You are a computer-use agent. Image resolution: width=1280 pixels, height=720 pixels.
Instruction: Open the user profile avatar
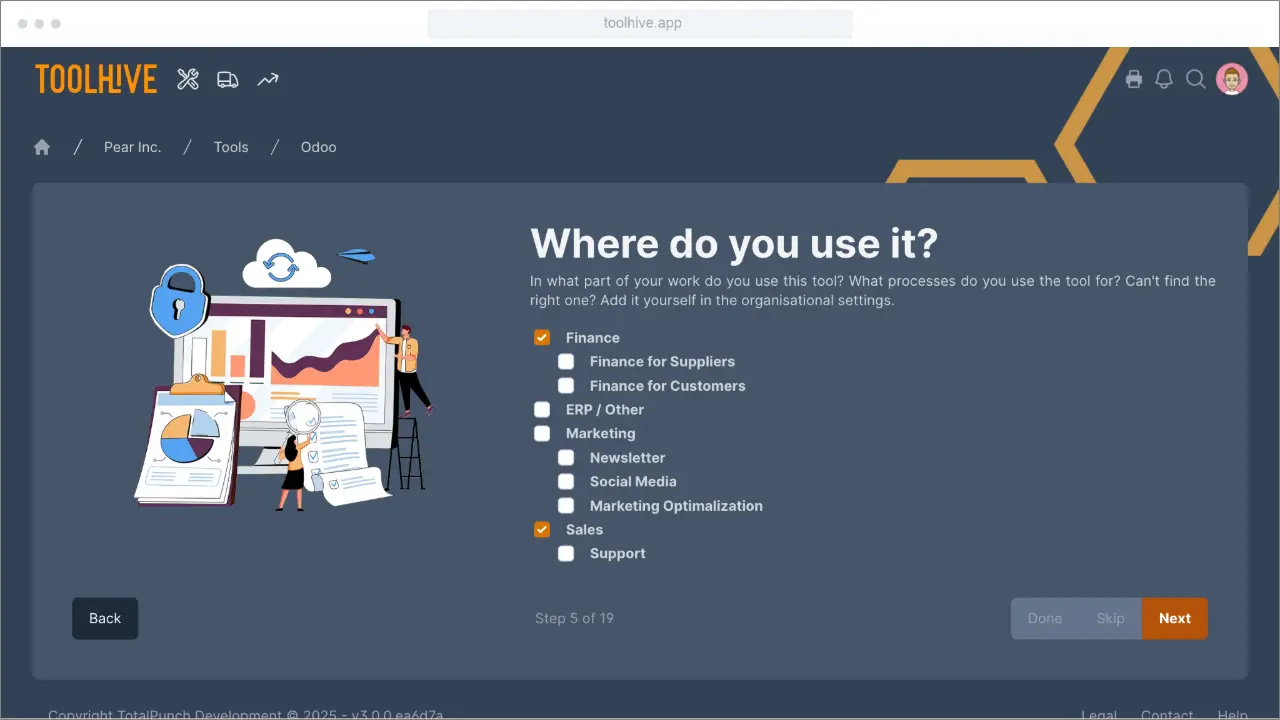click(1232, 78)
